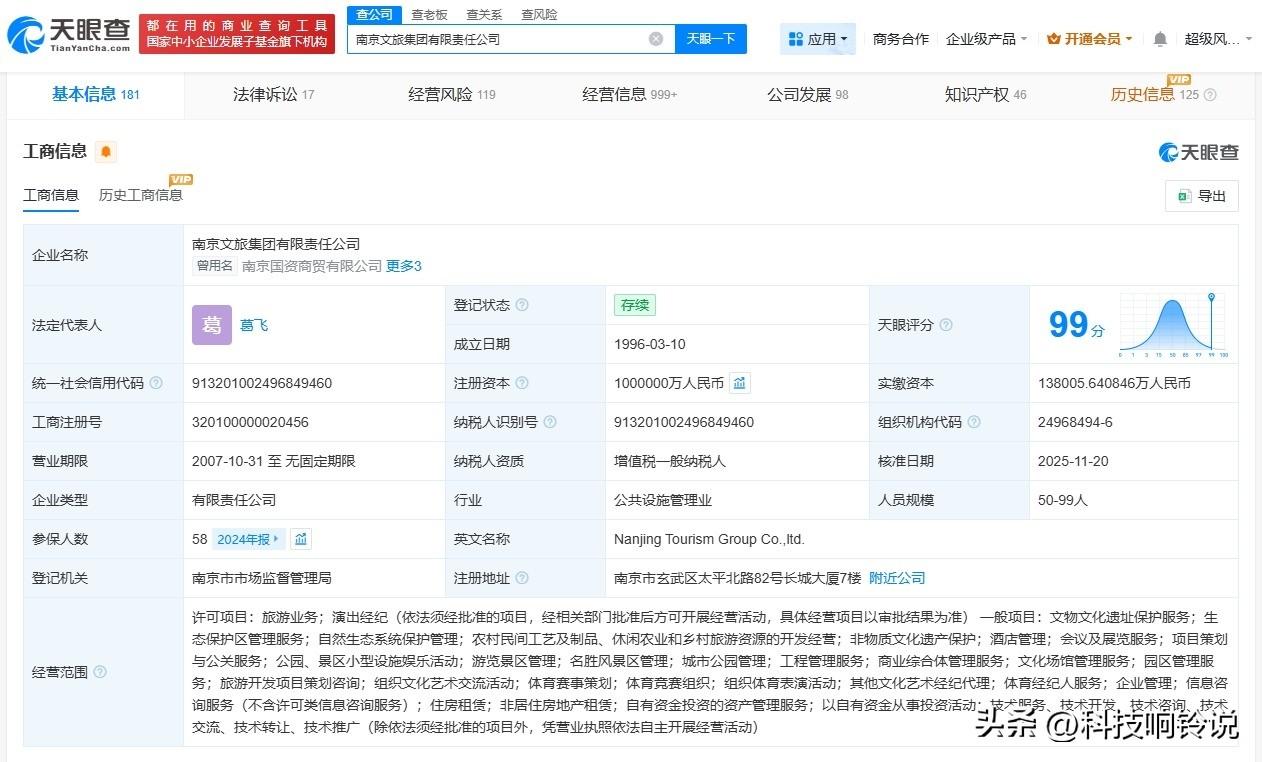Click the orange alert bell beside 工商信息
This screenshot has height=762, width=1262.
click(106, 152)
